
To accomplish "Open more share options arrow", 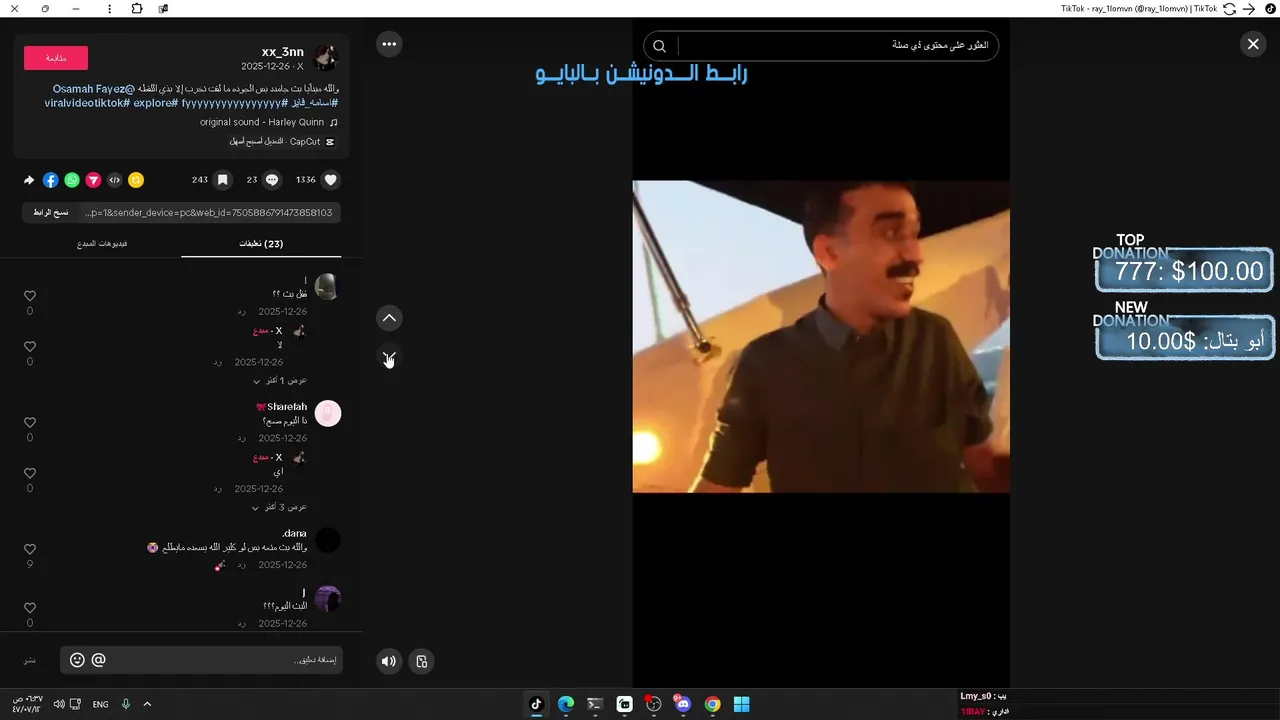I will pyautogui.click(x=29, y=180).
